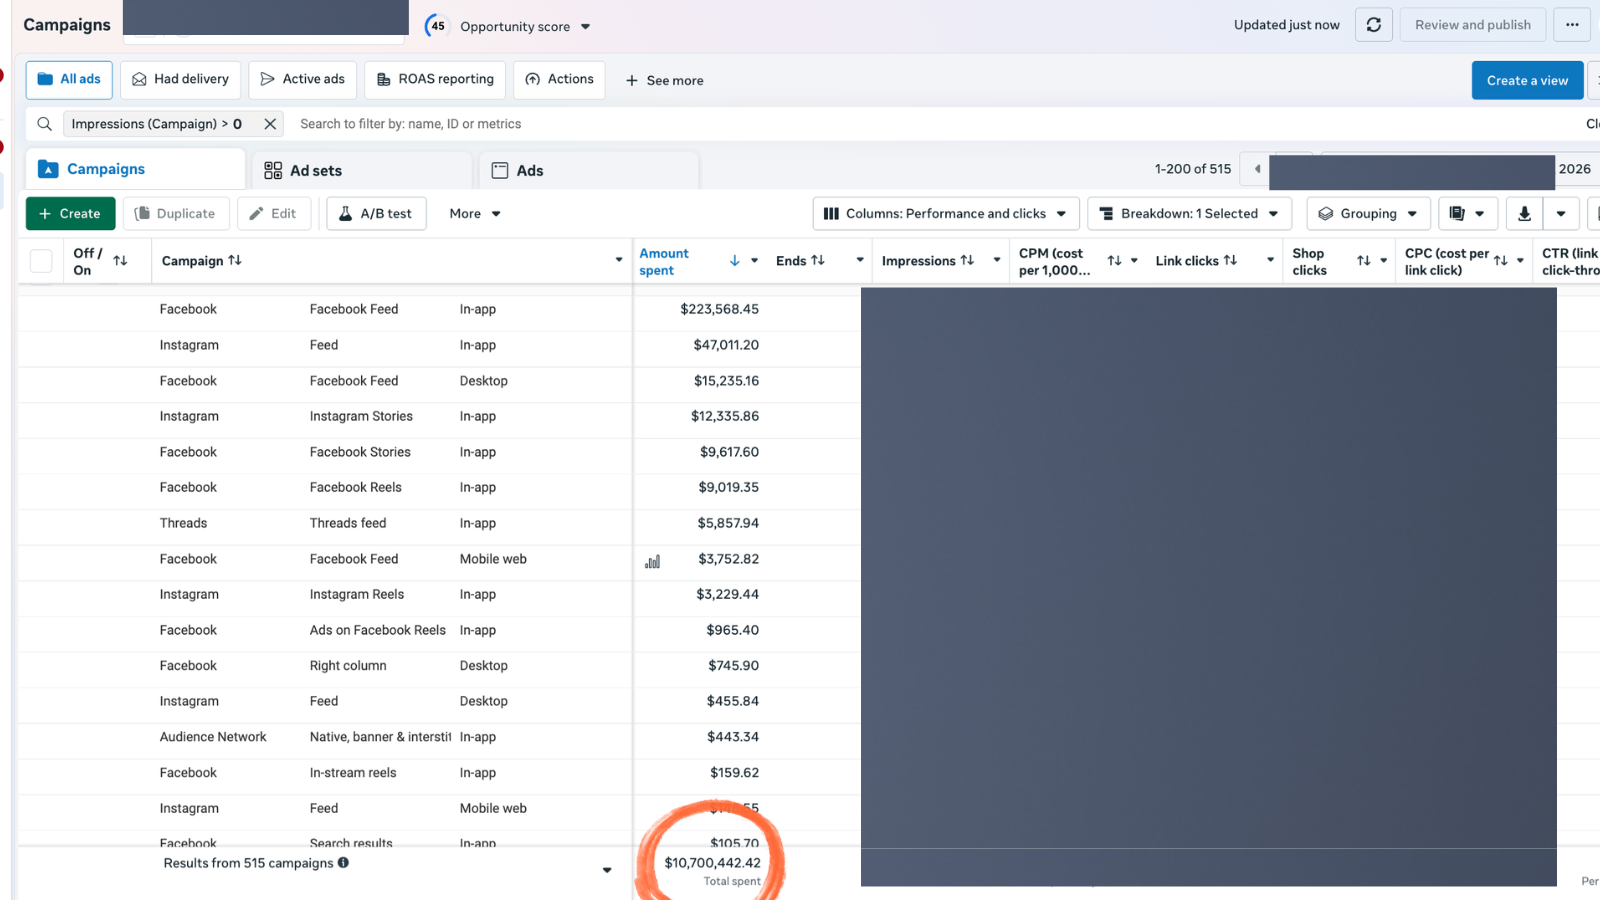Select the Had delivery view
Screen dimensions: 1600x900
(180, 80)
